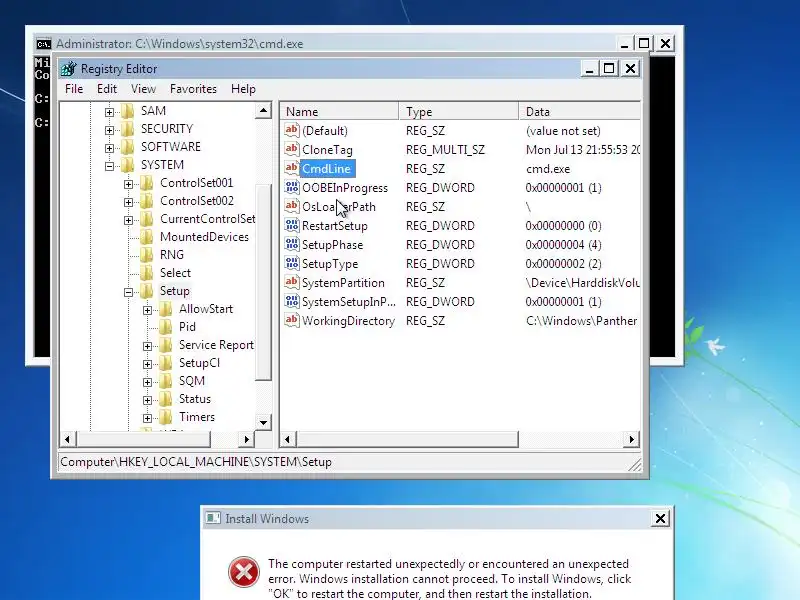
Task: Click the string icon next to SystemPartition
Action: (292, 282)
